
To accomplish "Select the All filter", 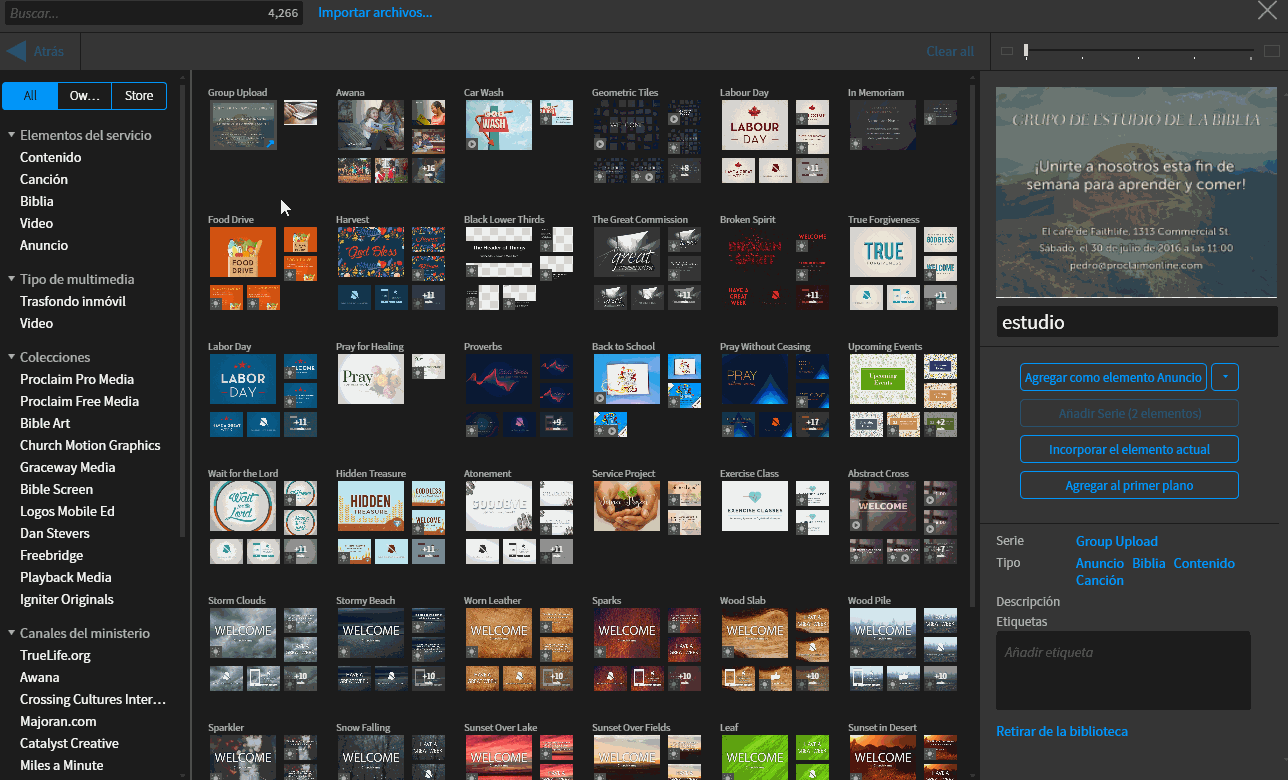I will (x=30, y=96).
